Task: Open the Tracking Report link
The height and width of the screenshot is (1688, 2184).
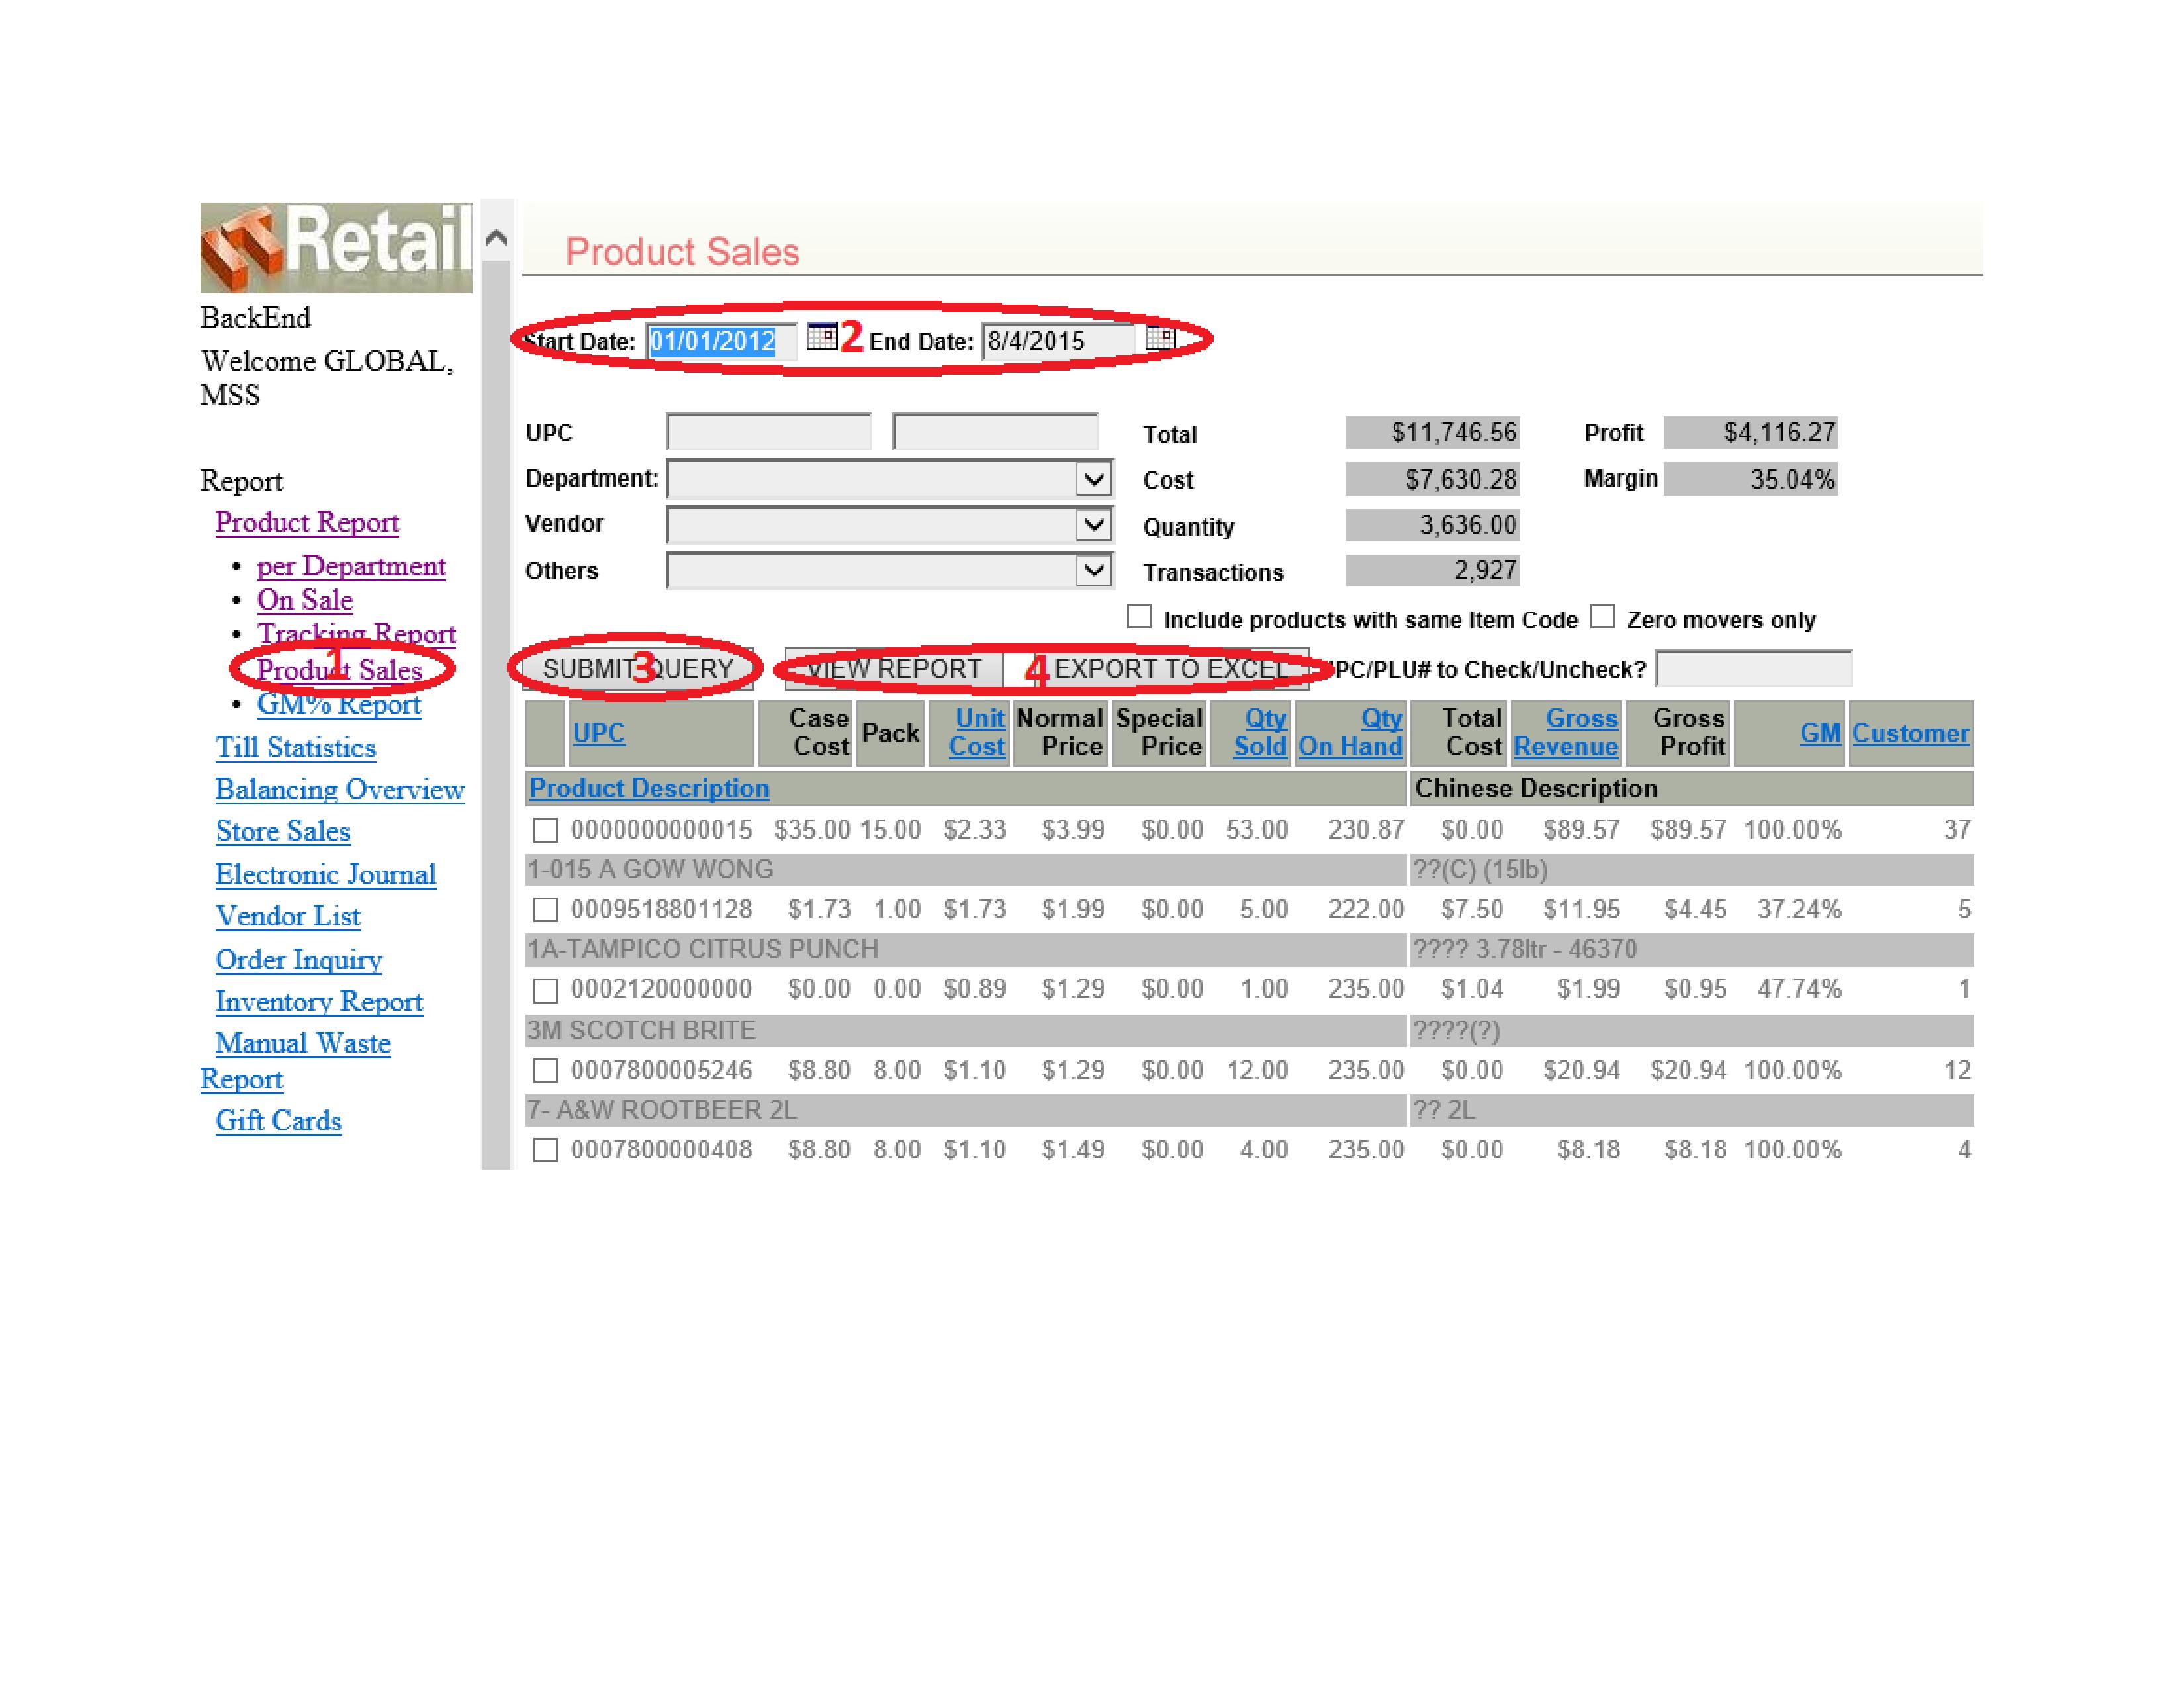Action: [x=356, y=634]
